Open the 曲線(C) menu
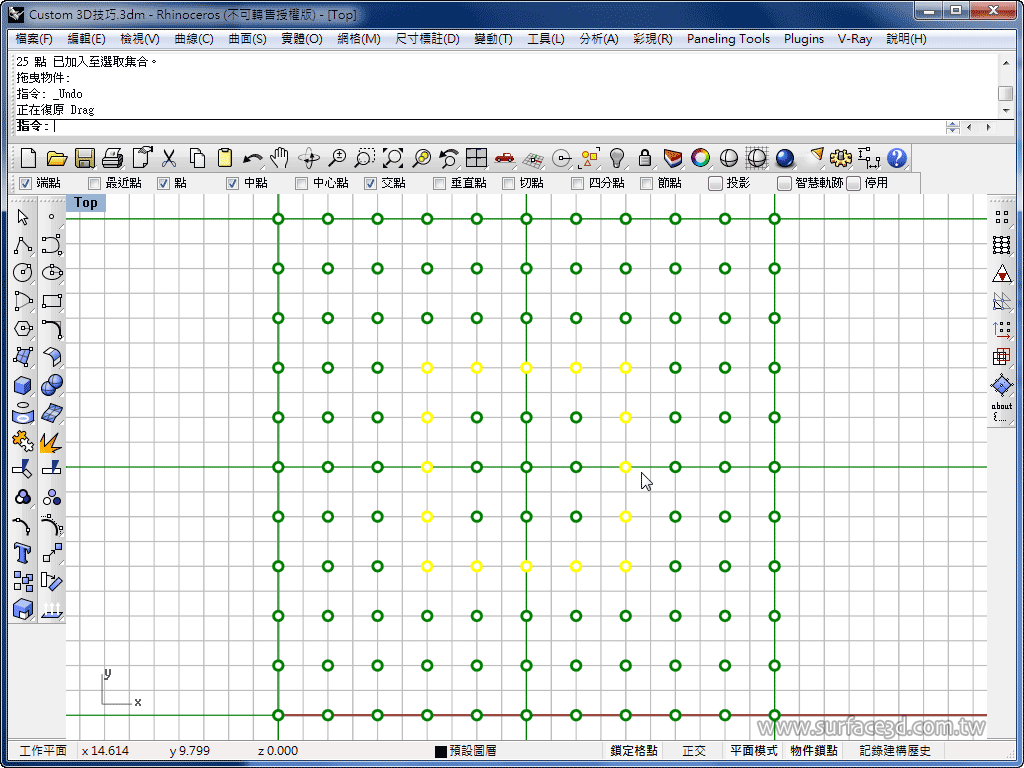The width and height of the screenshot is (1024, 768). [194, 39]
